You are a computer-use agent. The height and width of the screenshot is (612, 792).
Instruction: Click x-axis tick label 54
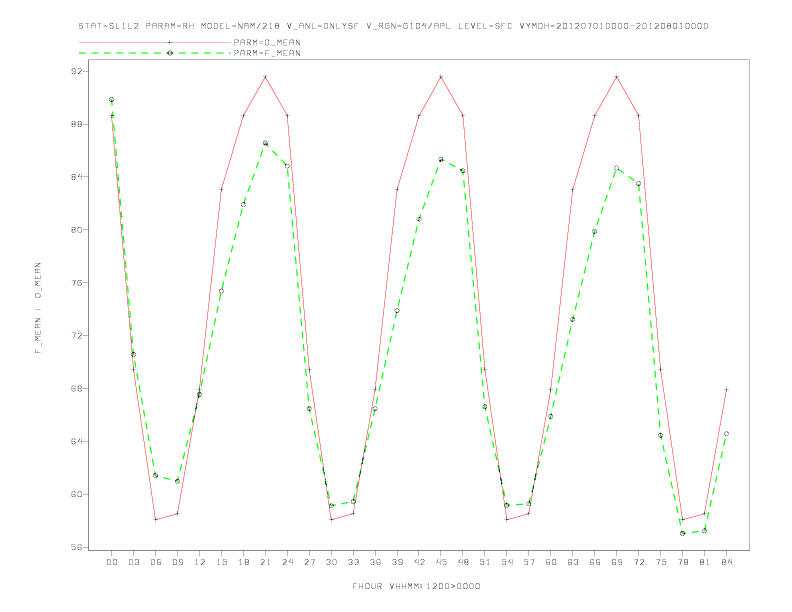click(x=507, y=562)
